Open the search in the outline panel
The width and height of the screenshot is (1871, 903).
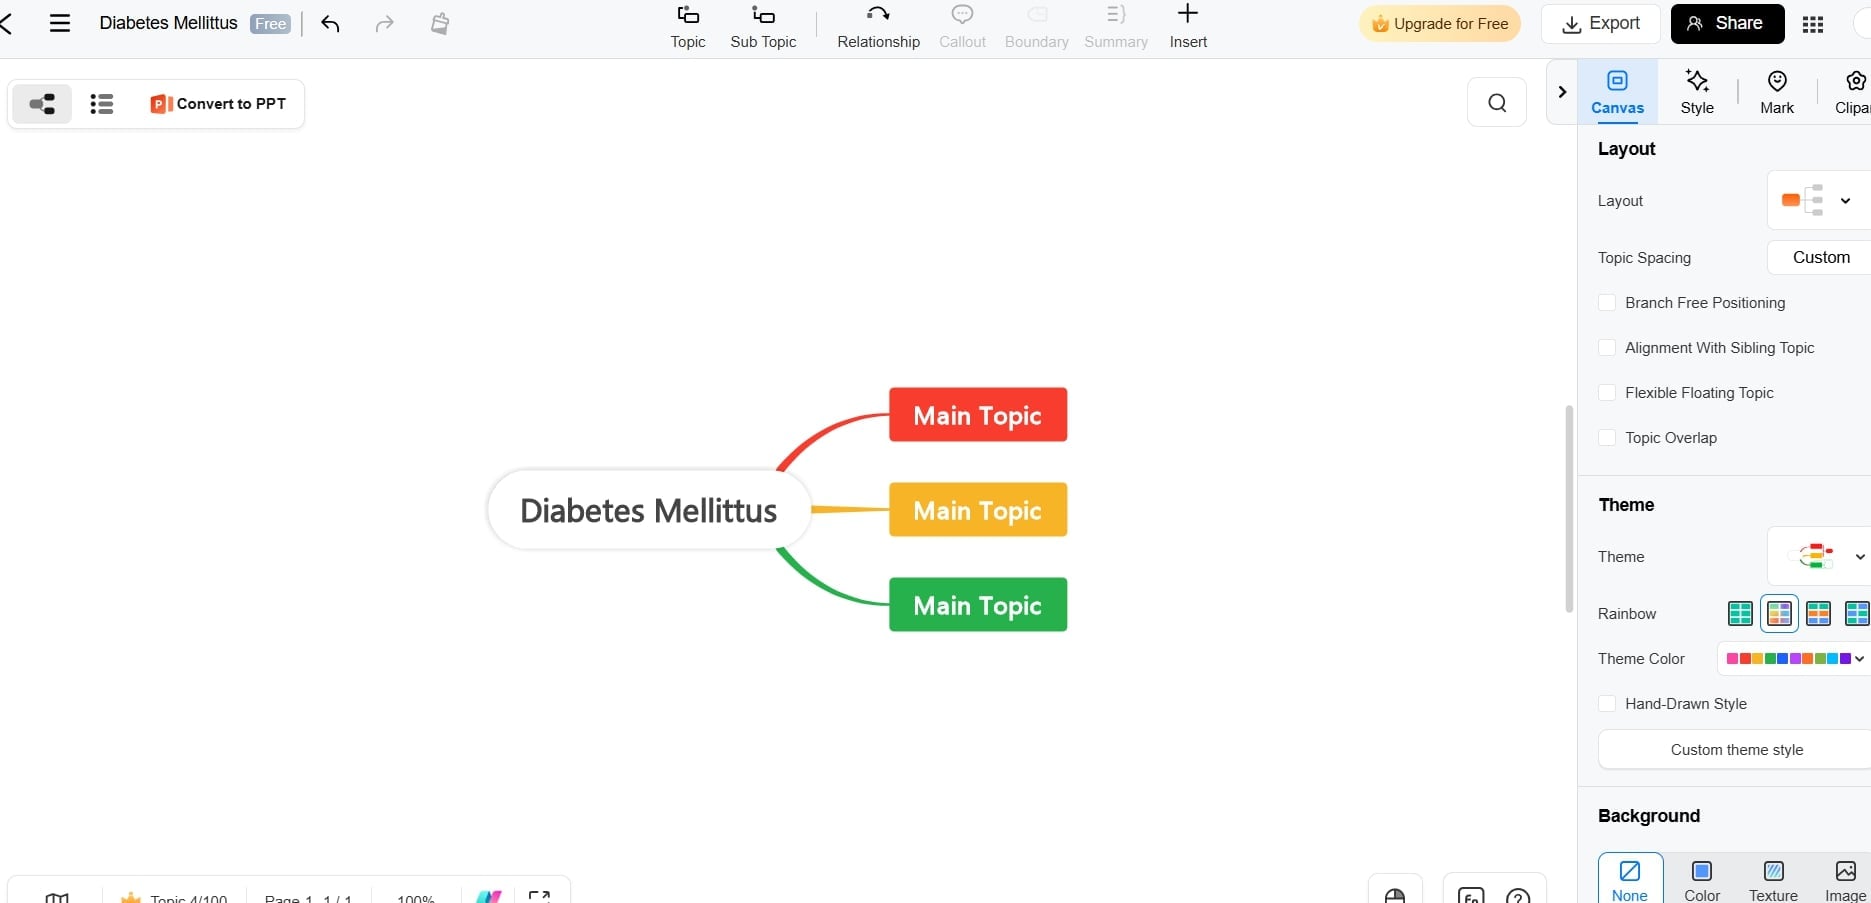1496,102
